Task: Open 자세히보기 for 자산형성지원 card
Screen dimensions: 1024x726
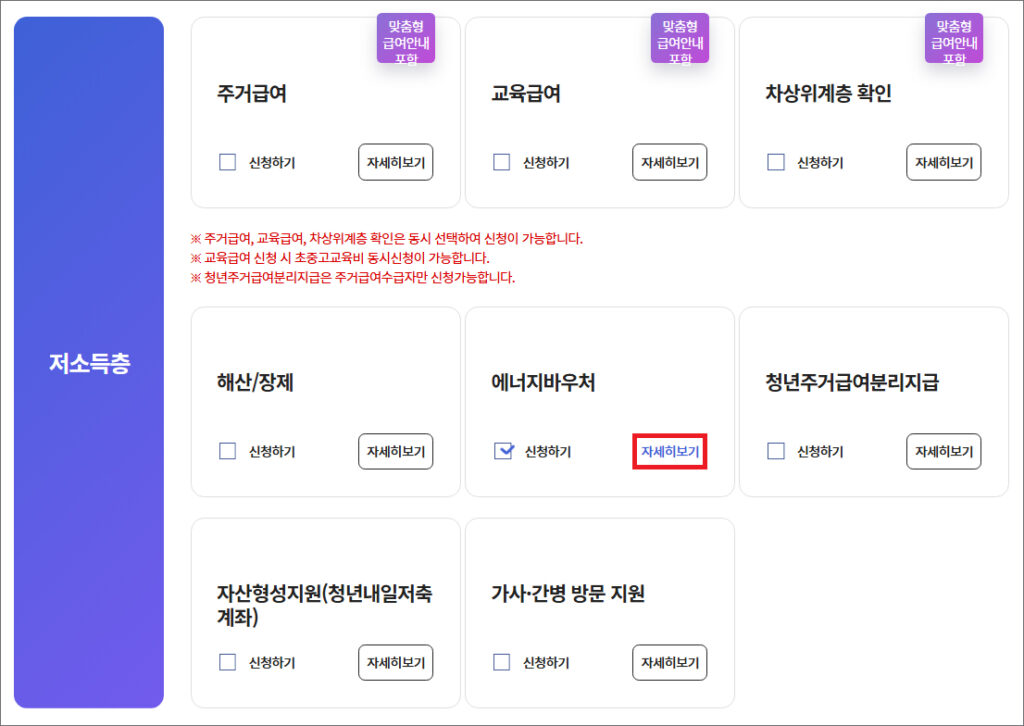Action: tap(395, 662)
